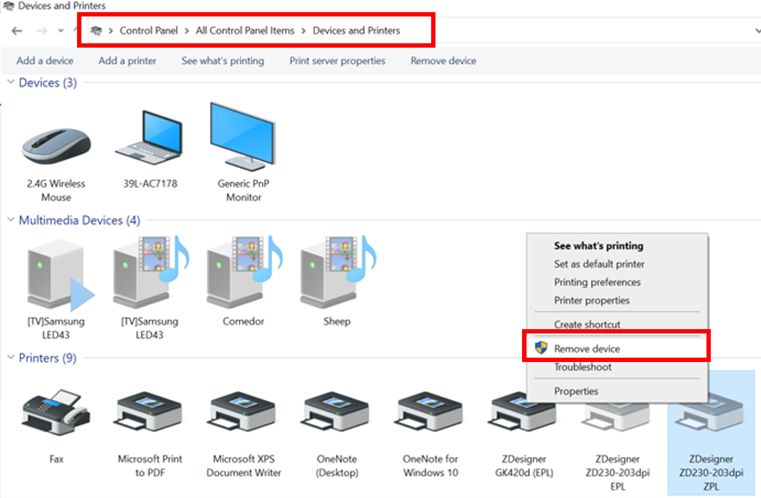The image size is (761, 498).
Task: Click the Back navigation arrow
Action: 17,31
